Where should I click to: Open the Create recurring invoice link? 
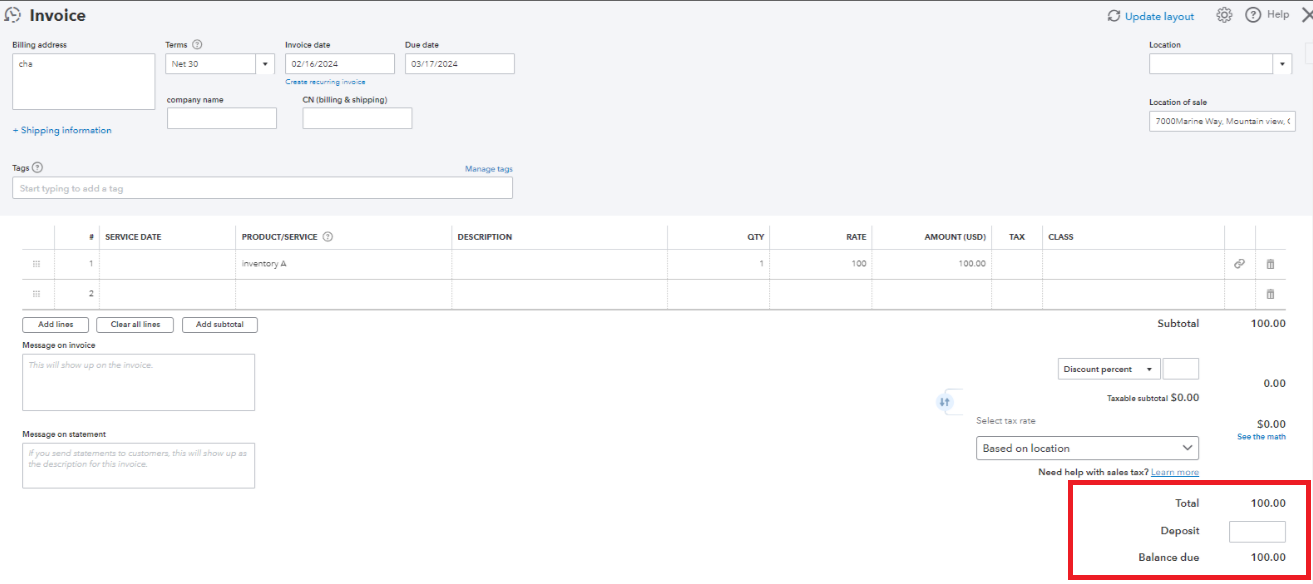(325, 82)
